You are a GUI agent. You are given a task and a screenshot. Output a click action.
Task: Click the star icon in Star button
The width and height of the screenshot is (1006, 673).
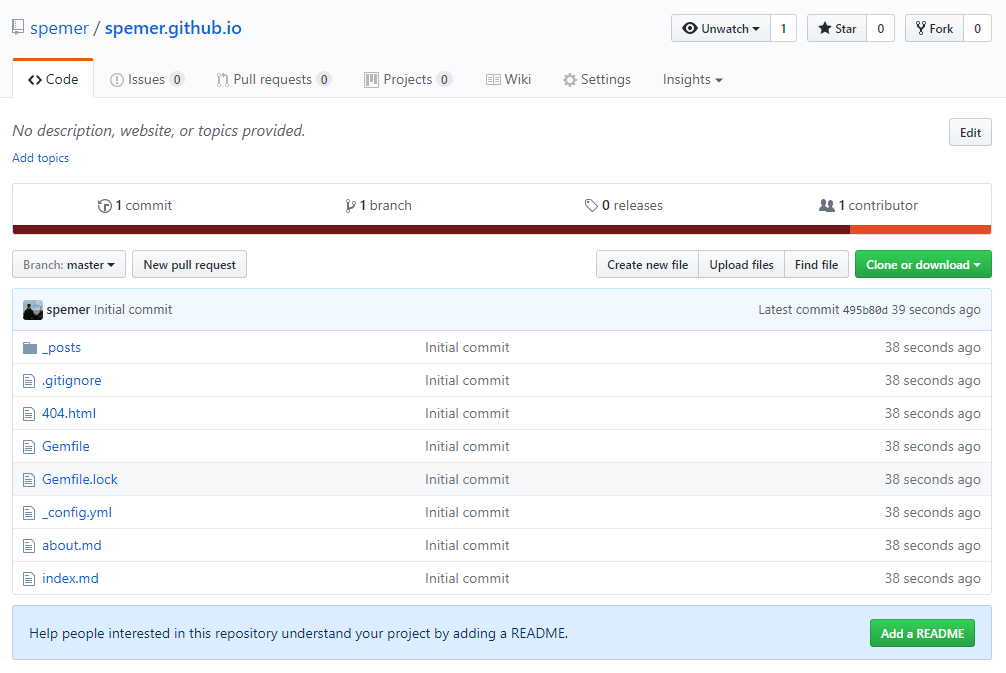(824, 28)
